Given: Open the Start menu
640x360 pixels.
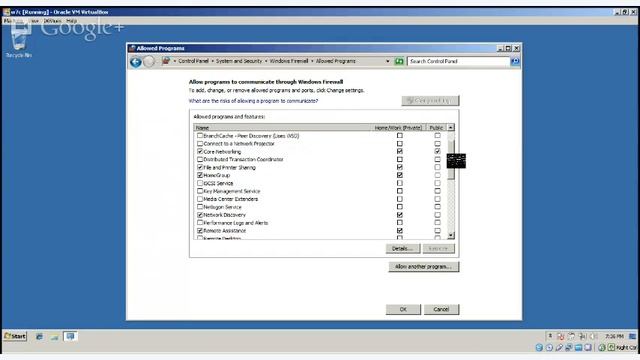Looking at the screenshot, I should (15, 336).
